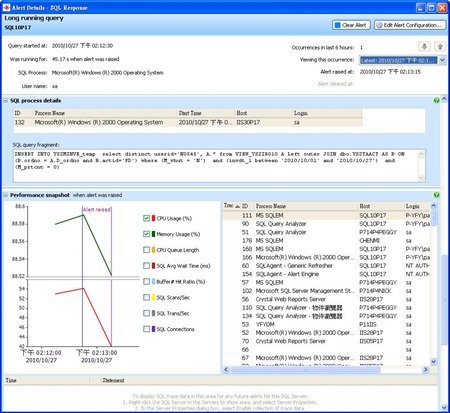Screen dimensions: 450x413
Task: Close the Alert Details window
Action: pyautogui.click(x=442, y=7)
